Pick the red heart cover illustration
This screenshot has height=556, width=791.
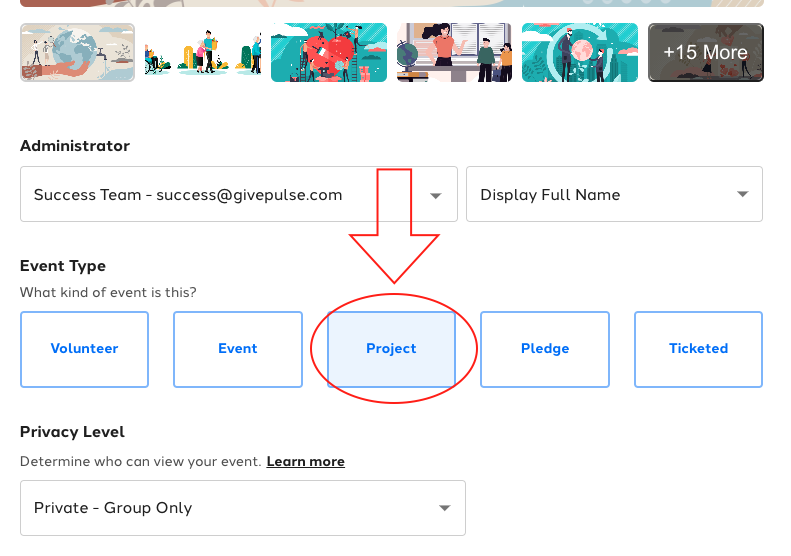329,52
